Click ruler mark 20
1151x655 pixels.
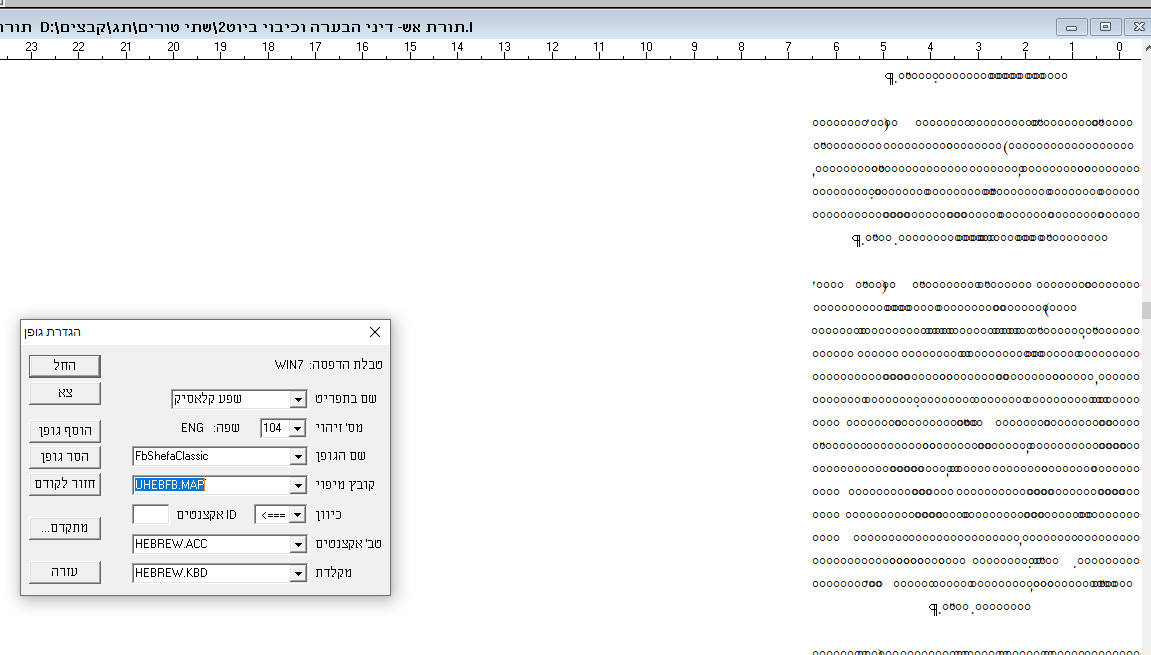(173, 47)
